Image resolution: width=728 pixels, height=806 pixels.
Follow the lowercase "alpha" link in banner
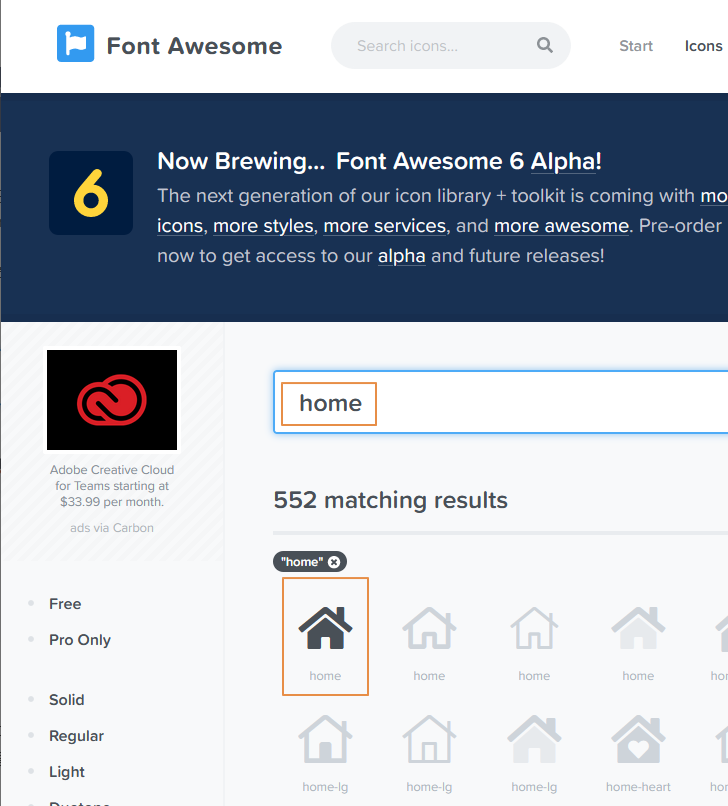click(402, 256)
